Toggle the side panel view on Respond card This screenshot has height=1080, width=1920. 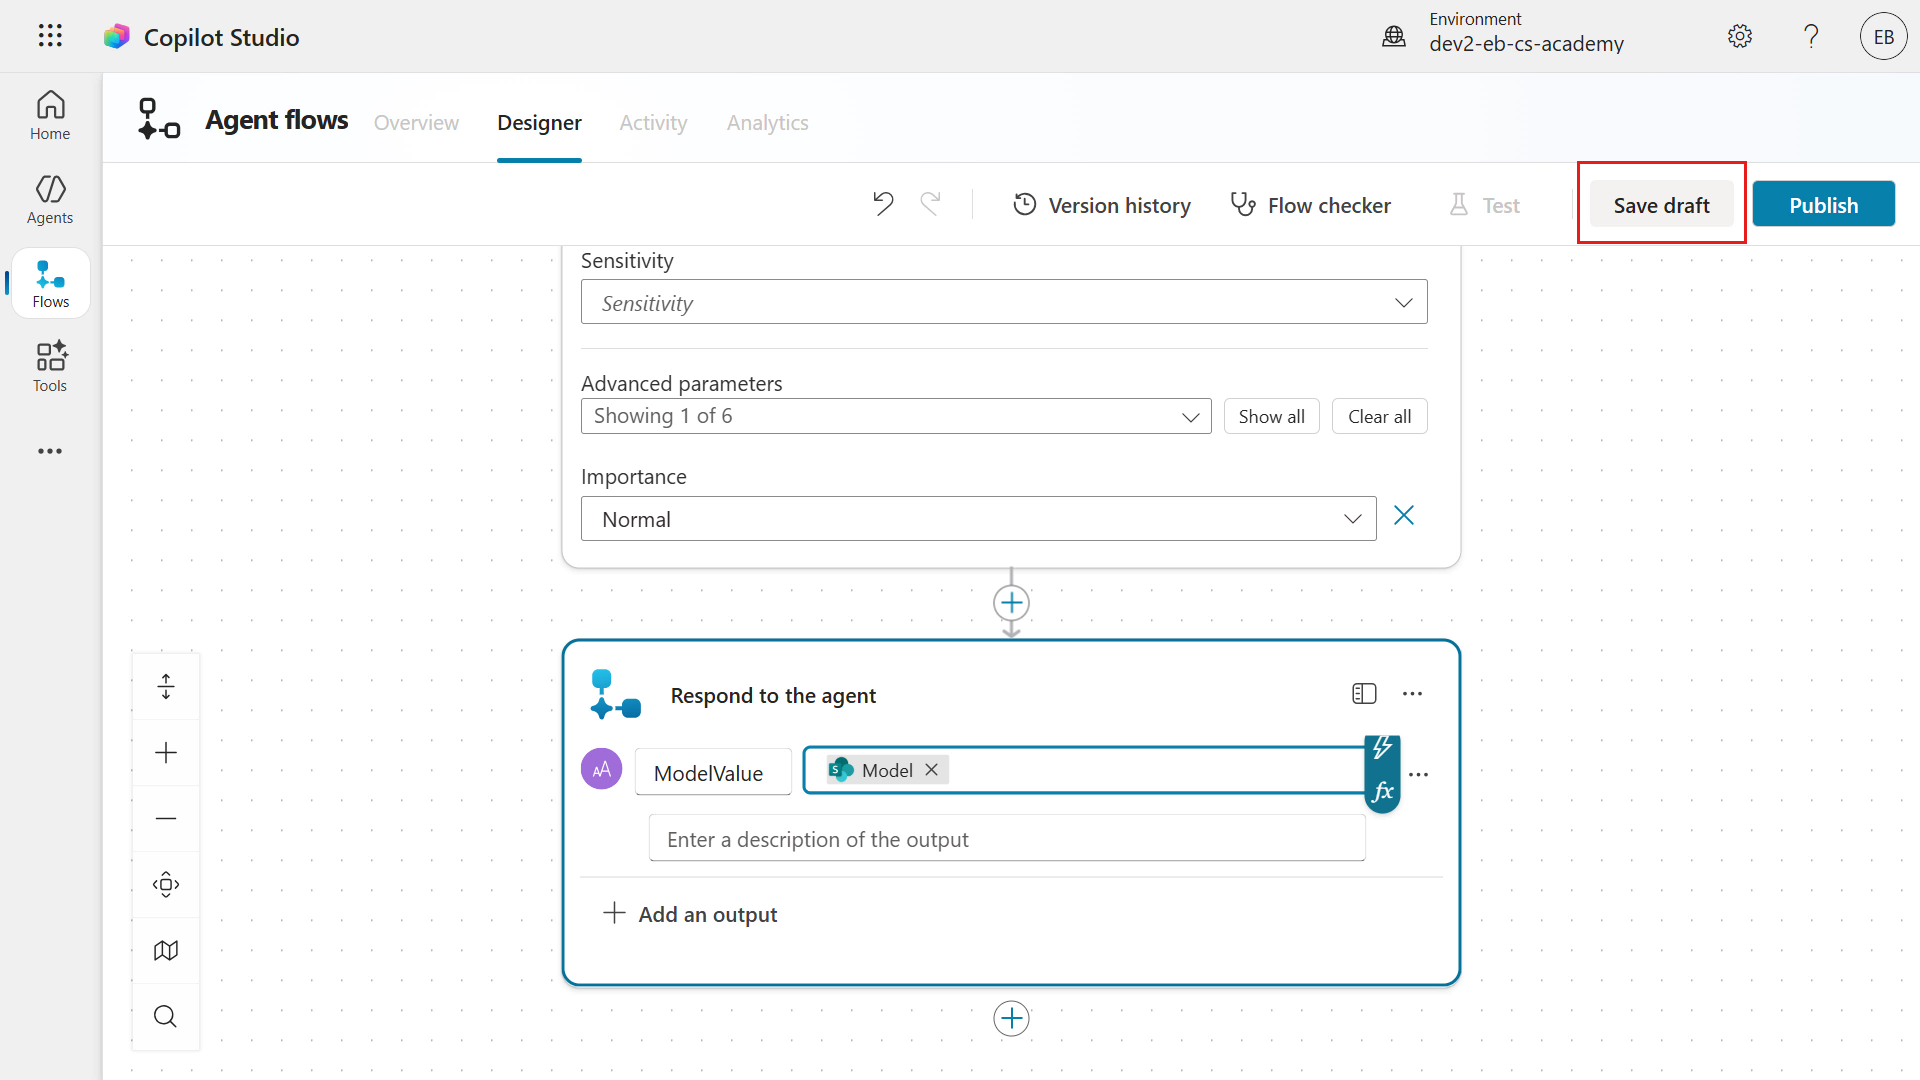pos(1364,694)
